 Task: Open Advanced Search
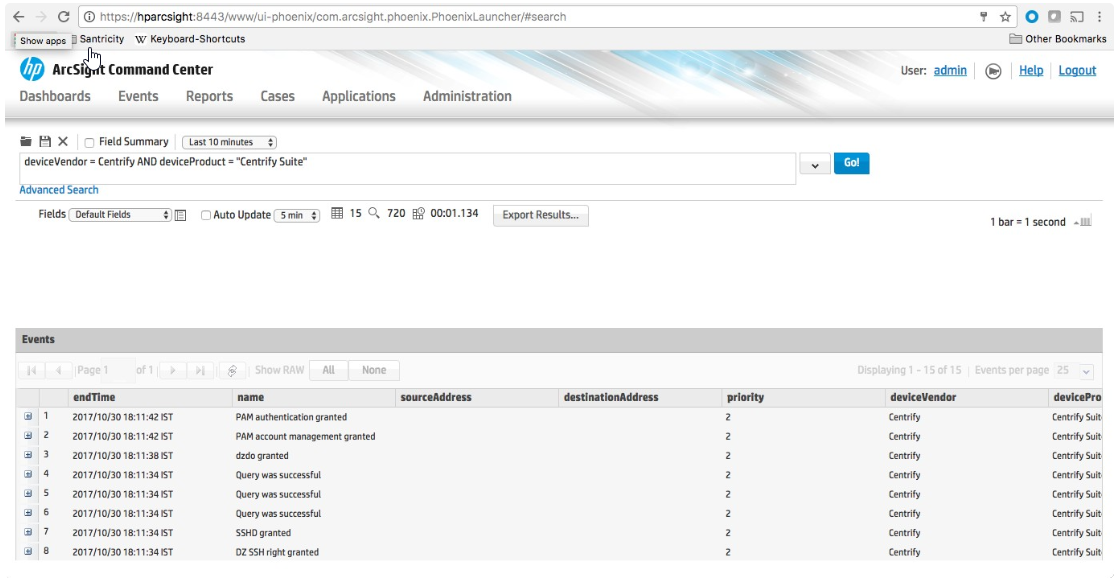57,189
